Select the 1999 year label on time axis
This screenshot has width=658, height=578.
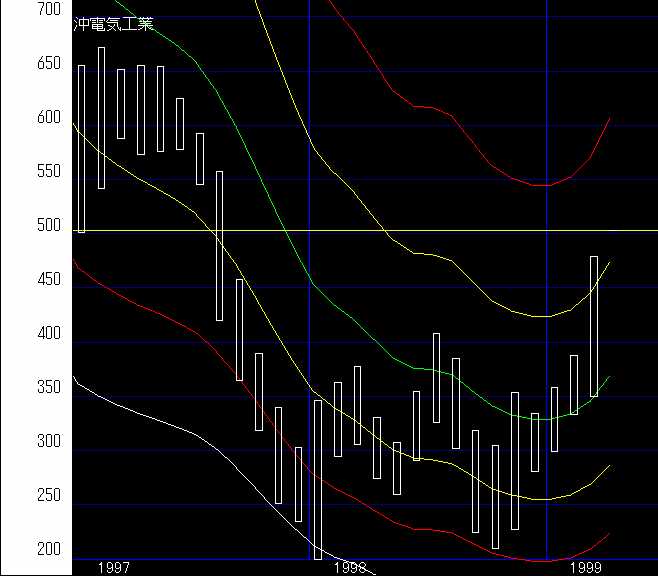[585, 567]
